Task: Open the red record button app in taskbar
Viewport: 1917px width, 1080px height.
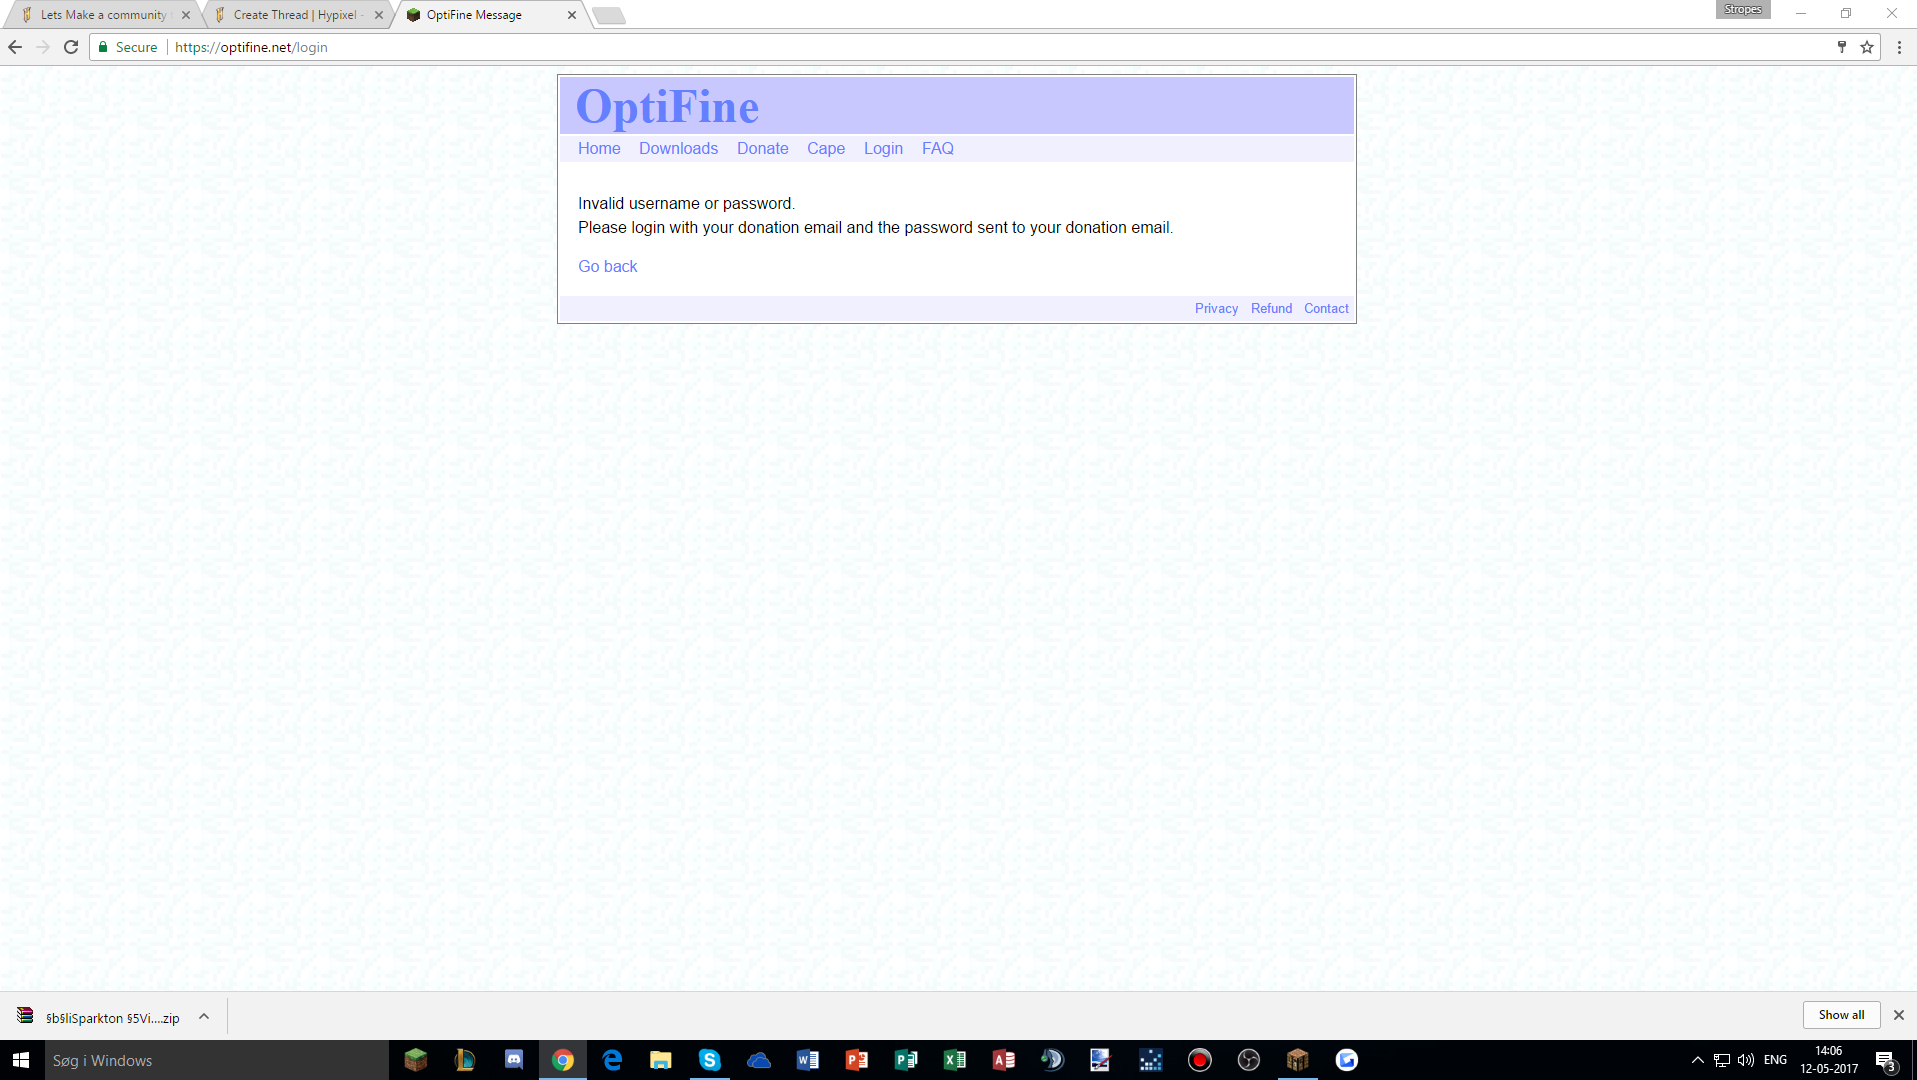Action: click(1200, 1060)
